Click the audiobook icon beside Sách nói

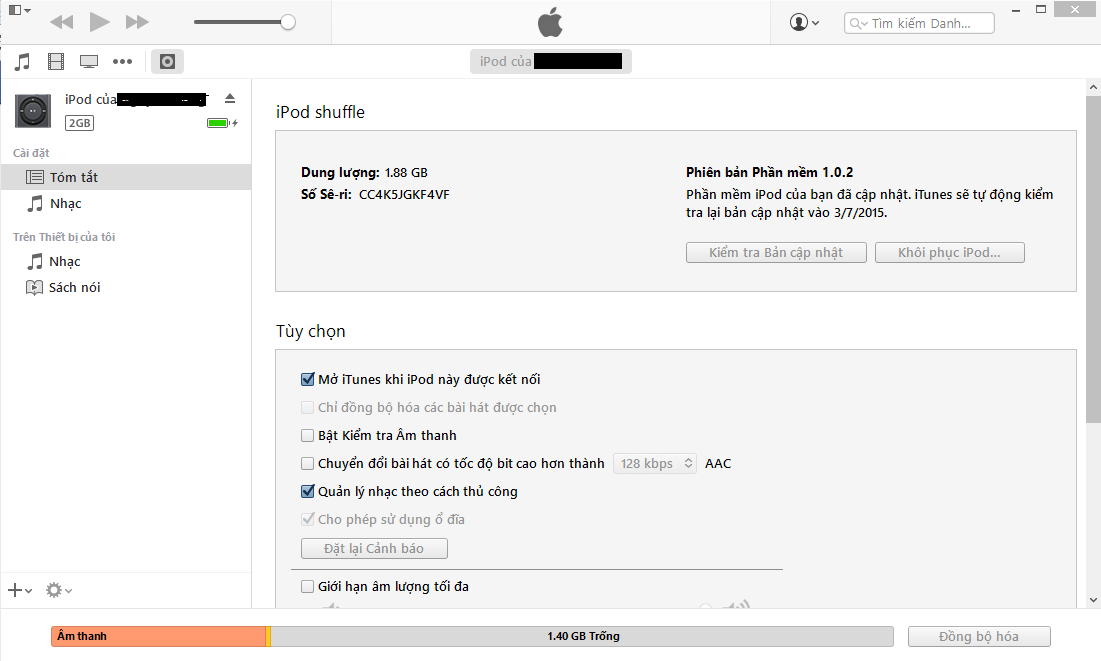[x=34, y=287]
